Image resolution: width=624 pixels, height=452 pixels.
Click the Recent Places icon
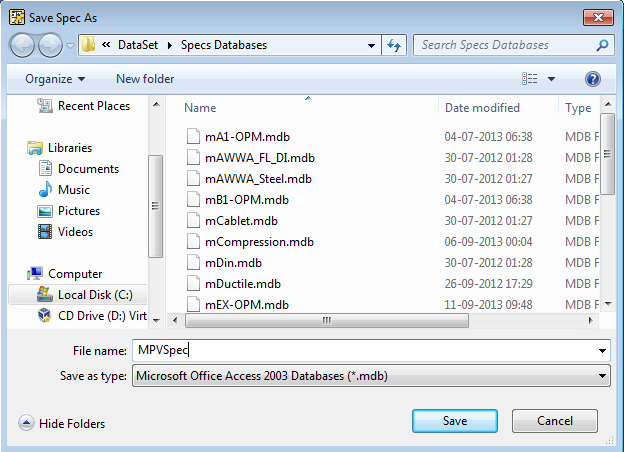point(45,105)
